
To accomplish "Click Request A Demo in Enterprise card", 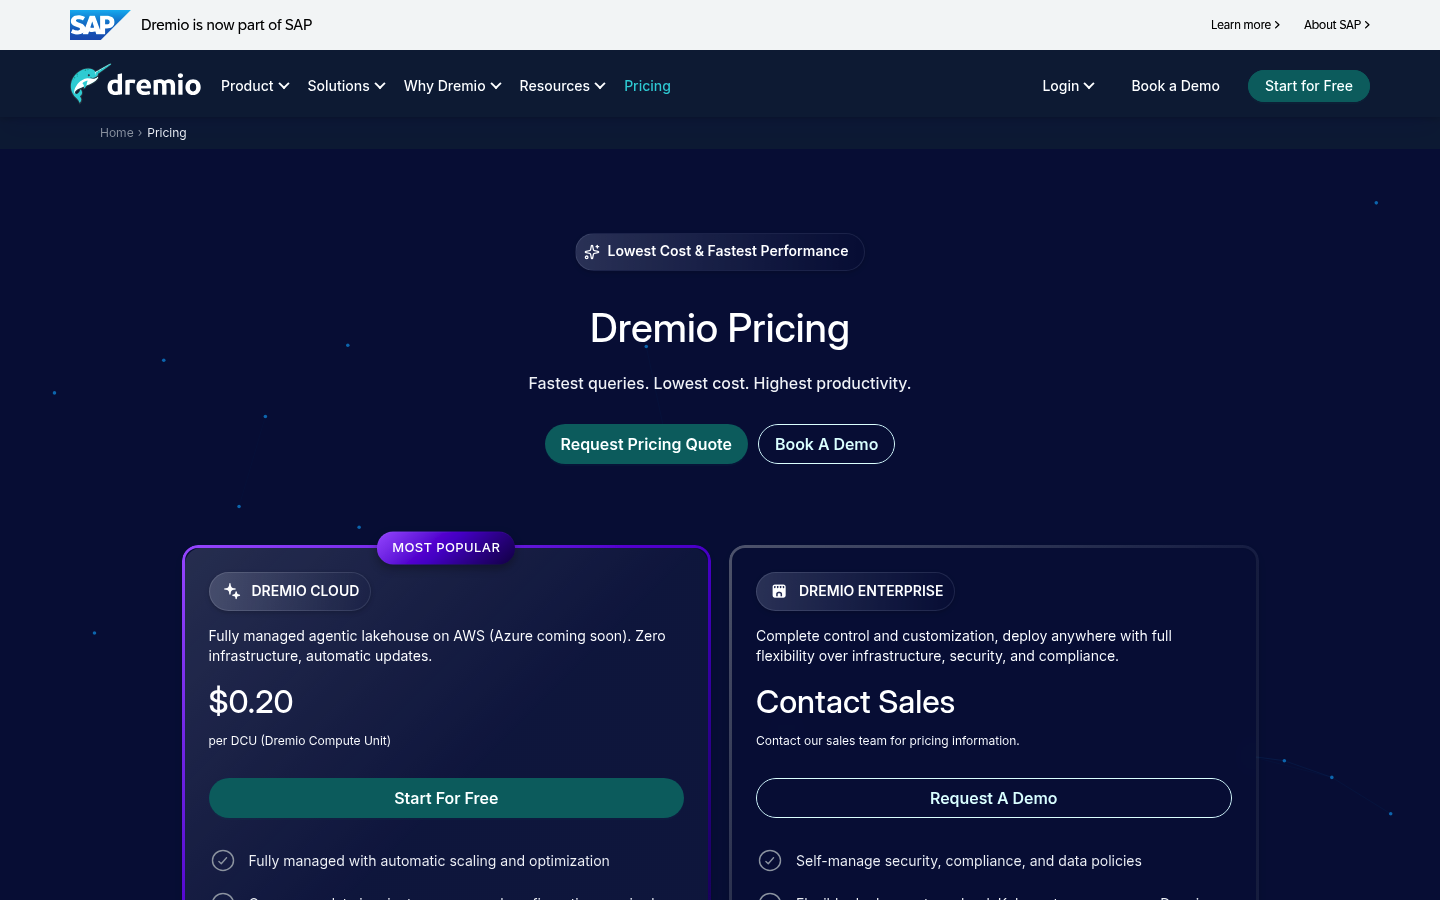I will click(x=993, y=798).
